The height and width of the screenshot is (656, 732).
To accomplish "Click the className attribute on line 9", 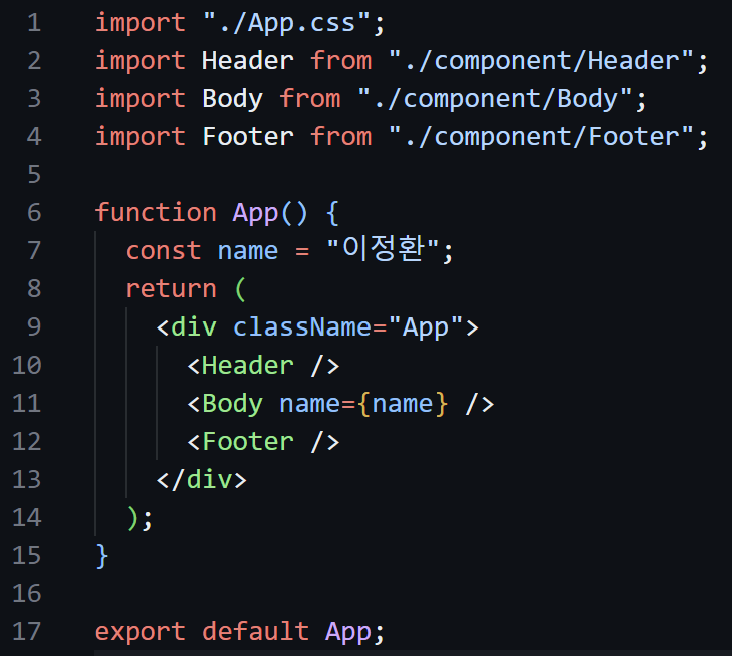I will [x=302, y=327].
